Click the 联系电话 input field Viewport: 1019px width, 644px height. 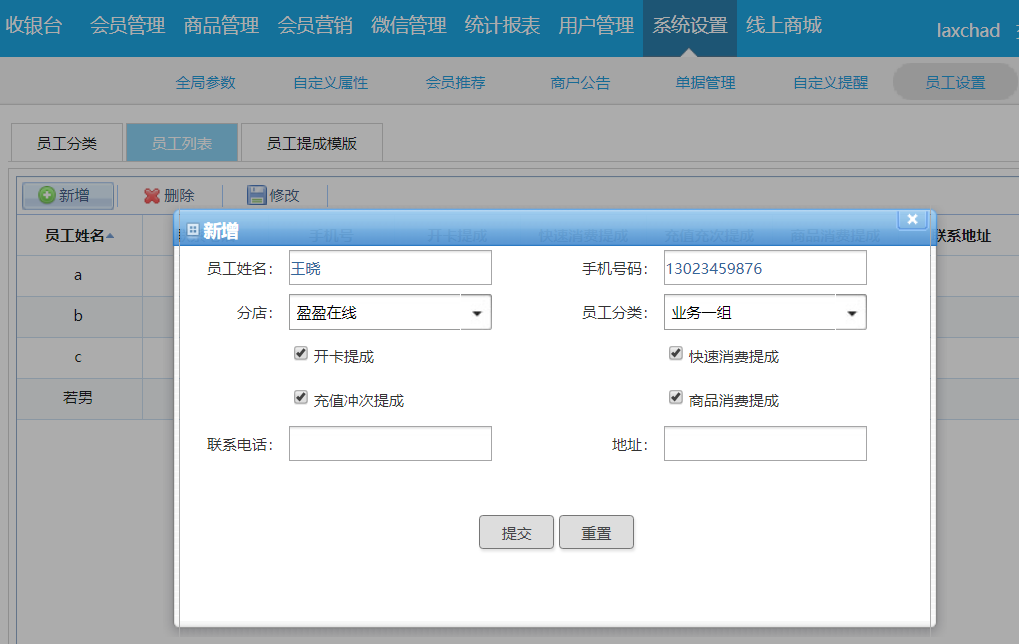tap(390, 444)
